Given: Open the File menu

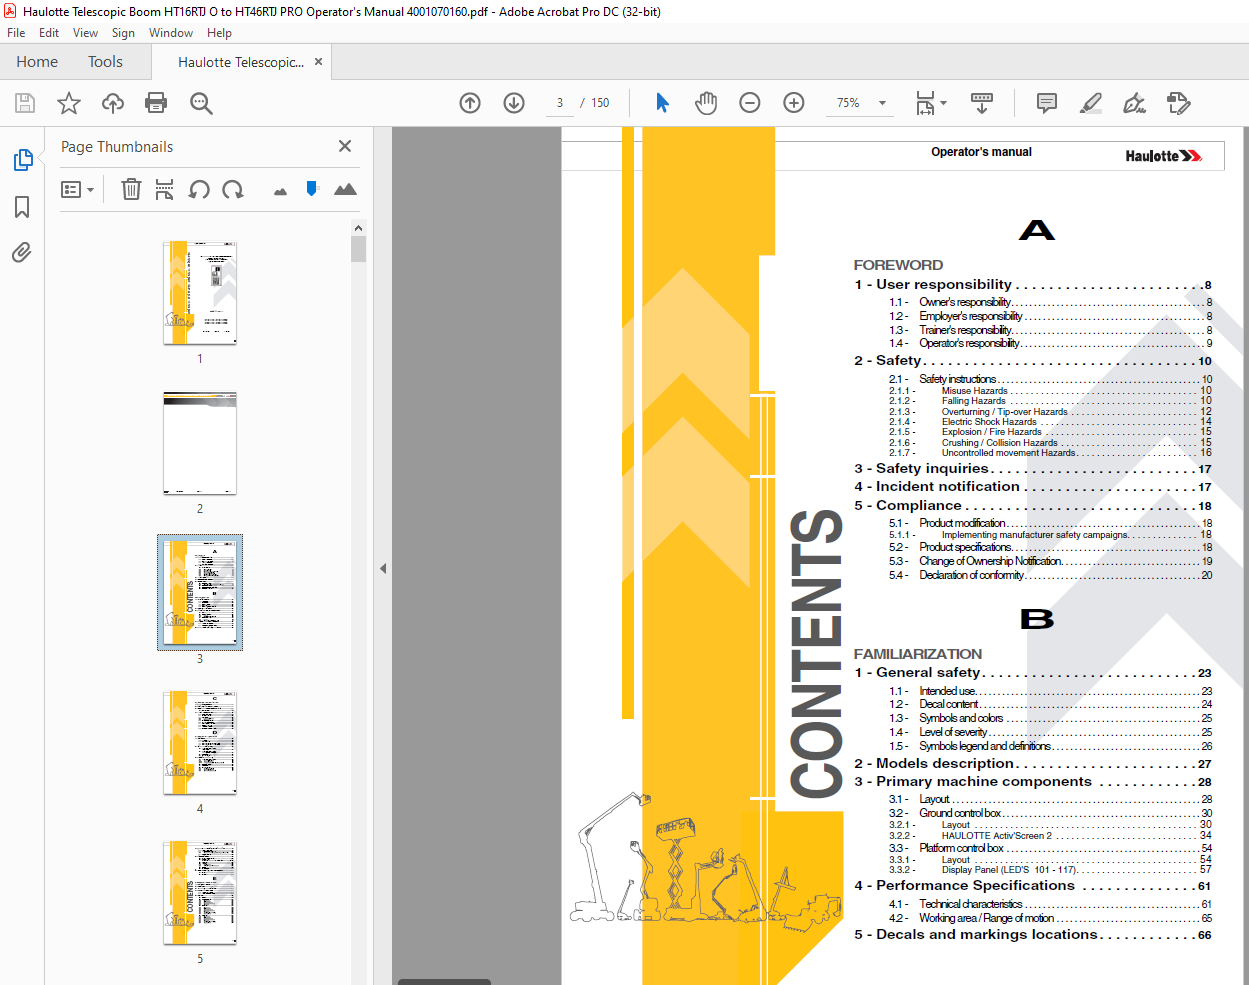Looking at the screenshot, I should point(16,33).
